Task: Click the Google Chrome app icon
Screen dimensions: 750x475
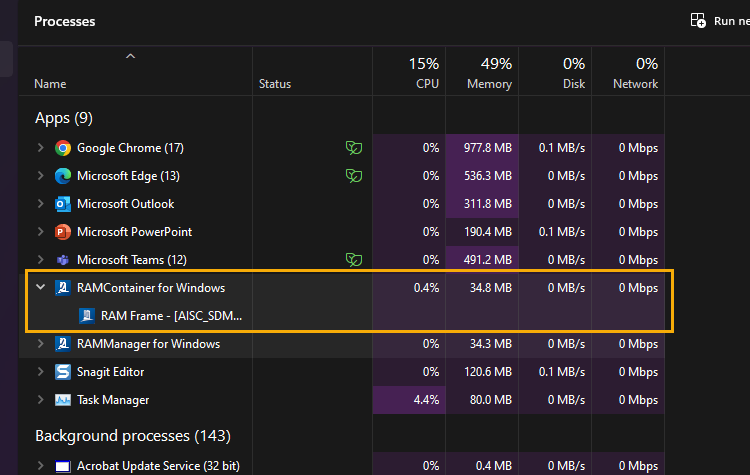Action: 63,148
